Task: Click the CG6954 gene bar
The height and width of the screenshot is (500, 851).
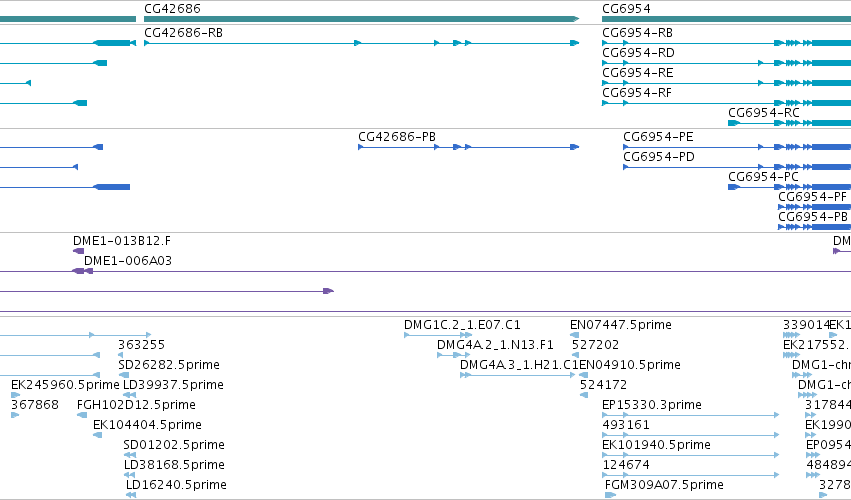Action: coord(726,19)
